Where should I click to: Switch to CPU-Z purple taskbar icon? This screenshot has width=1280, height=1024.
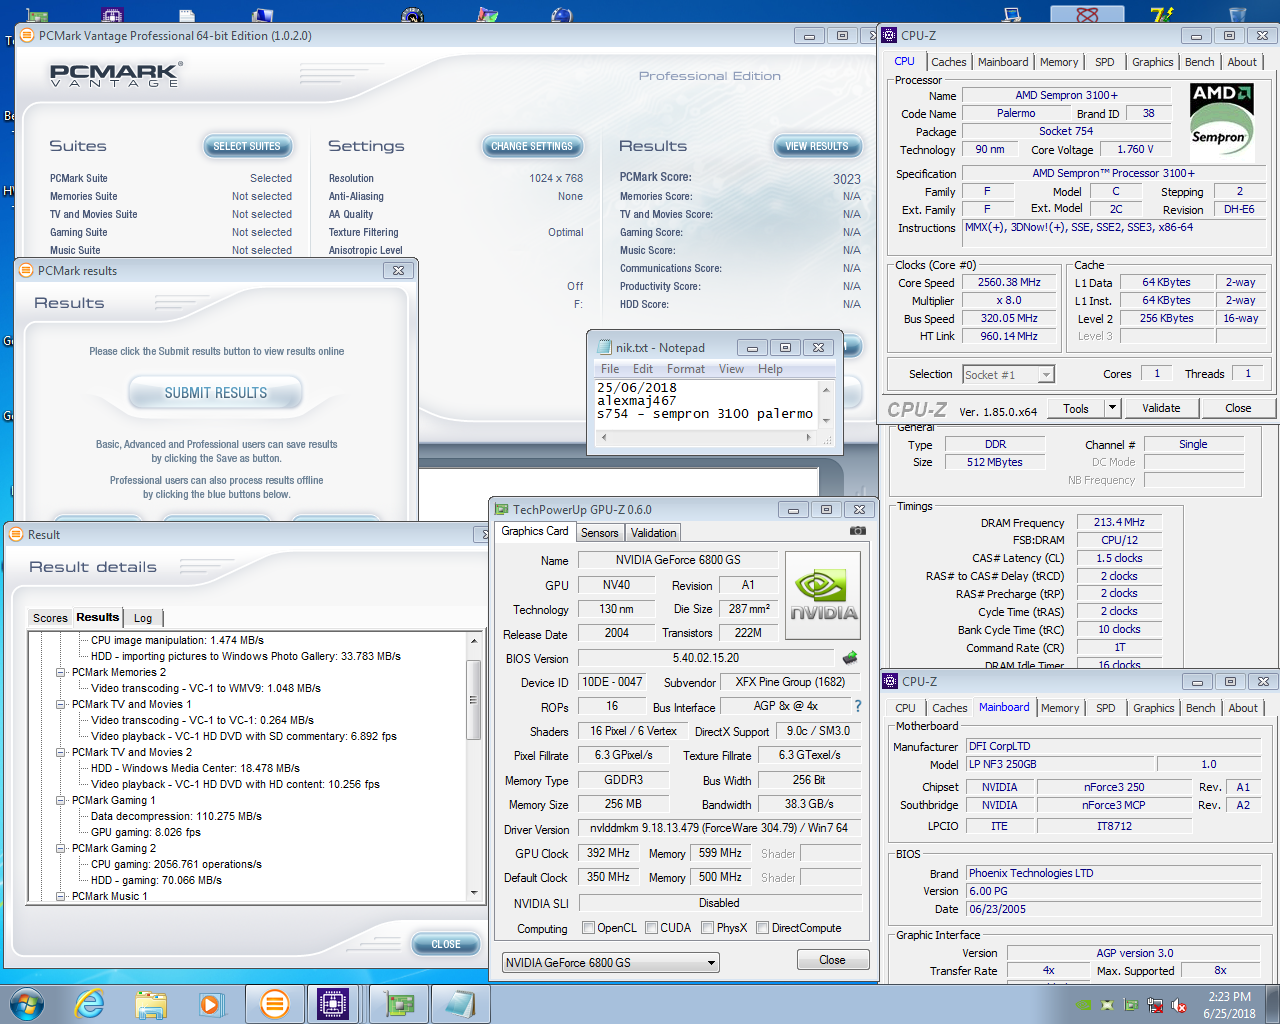[333, 1004]
